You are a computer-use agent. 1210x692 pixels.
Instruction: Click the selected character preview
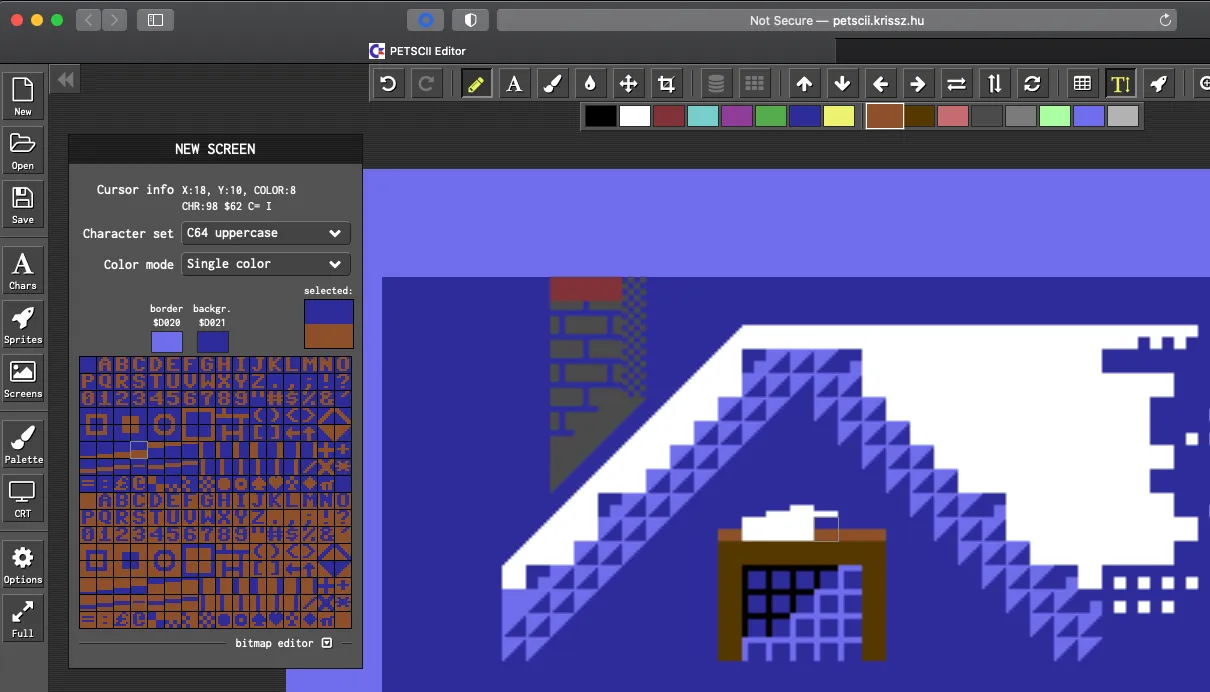pyautogui.click(x=329, y=324)
